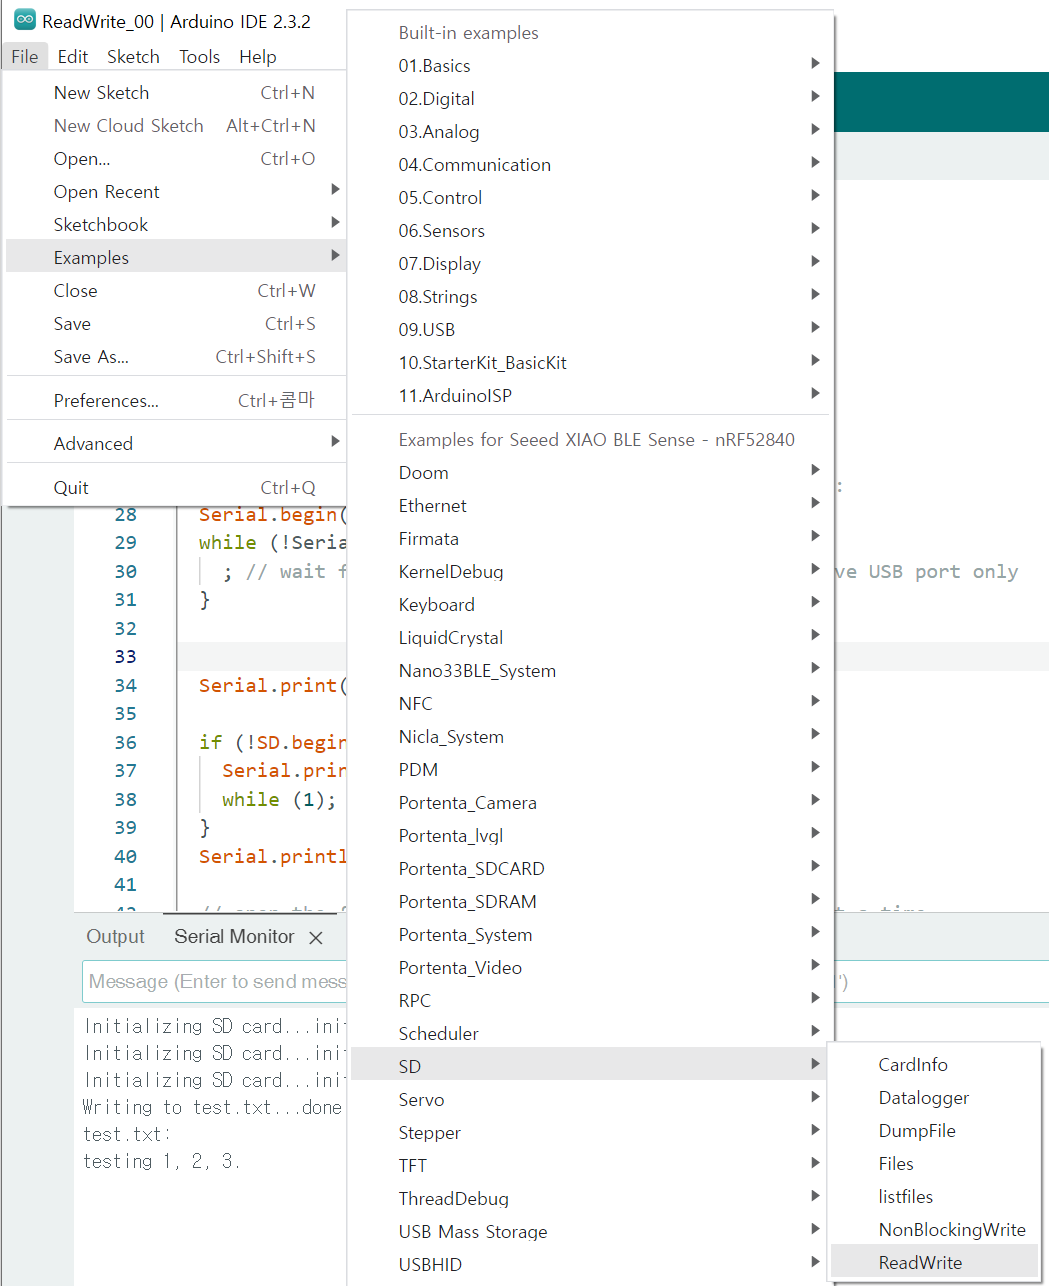Expand the Sketchbook submenu
Viewport: 1049px width, 1286px height.
click(176, 225)
